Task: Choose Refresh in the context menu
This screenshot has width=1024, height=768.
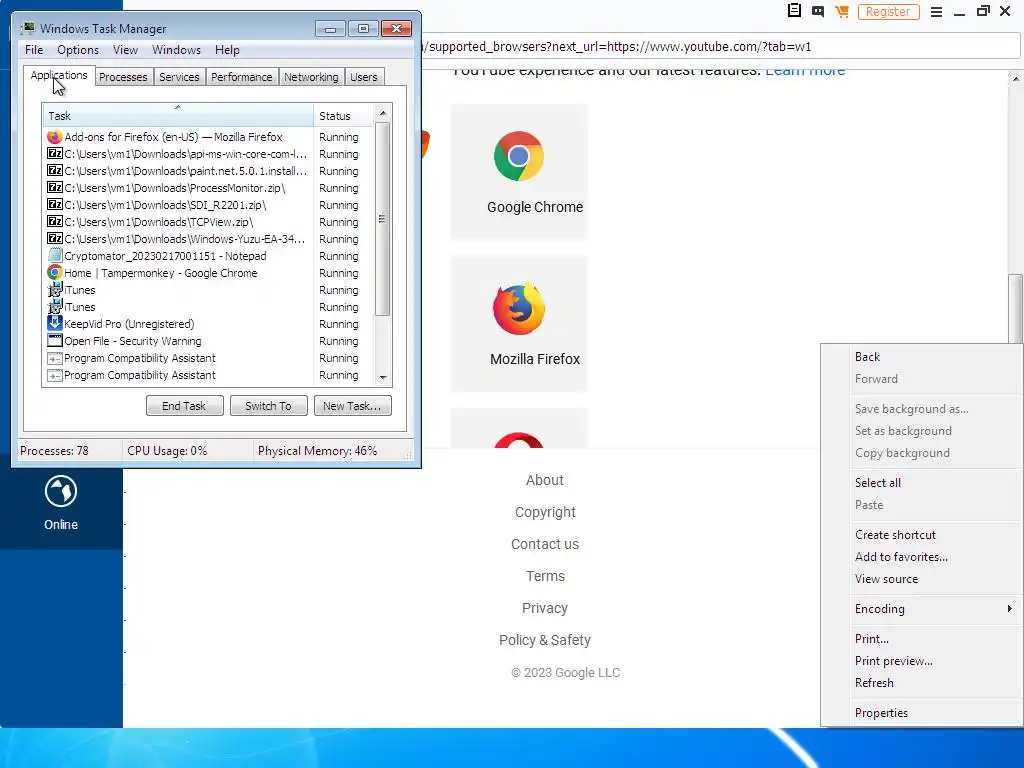Action: (x=874, y=683)
